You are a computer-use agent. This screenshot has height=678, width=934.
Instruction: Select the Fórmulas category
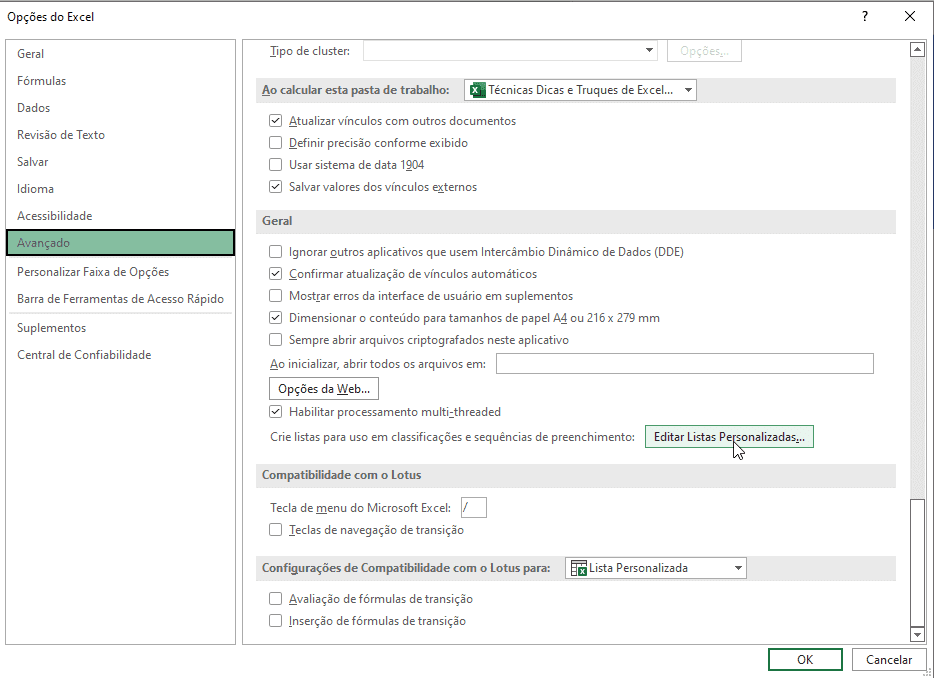point(42,81)
